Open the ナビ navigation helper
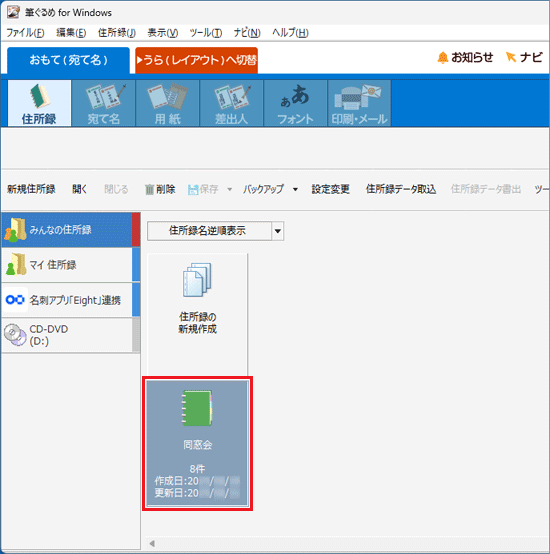550x554 pixels. 524,57
